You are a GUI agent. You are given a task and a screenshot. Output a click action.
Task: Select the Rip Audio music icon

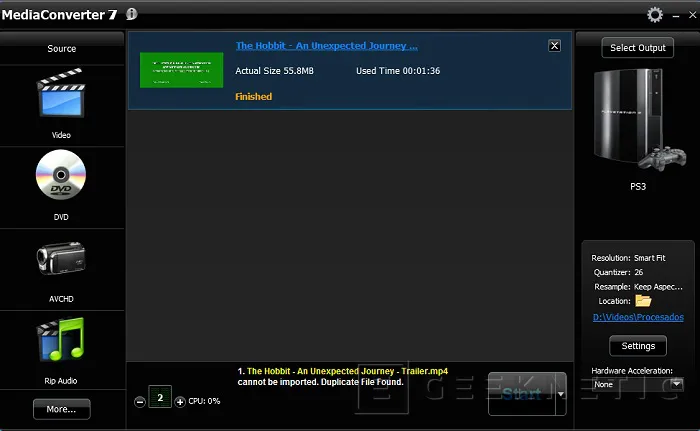click(x=61, y=339)
